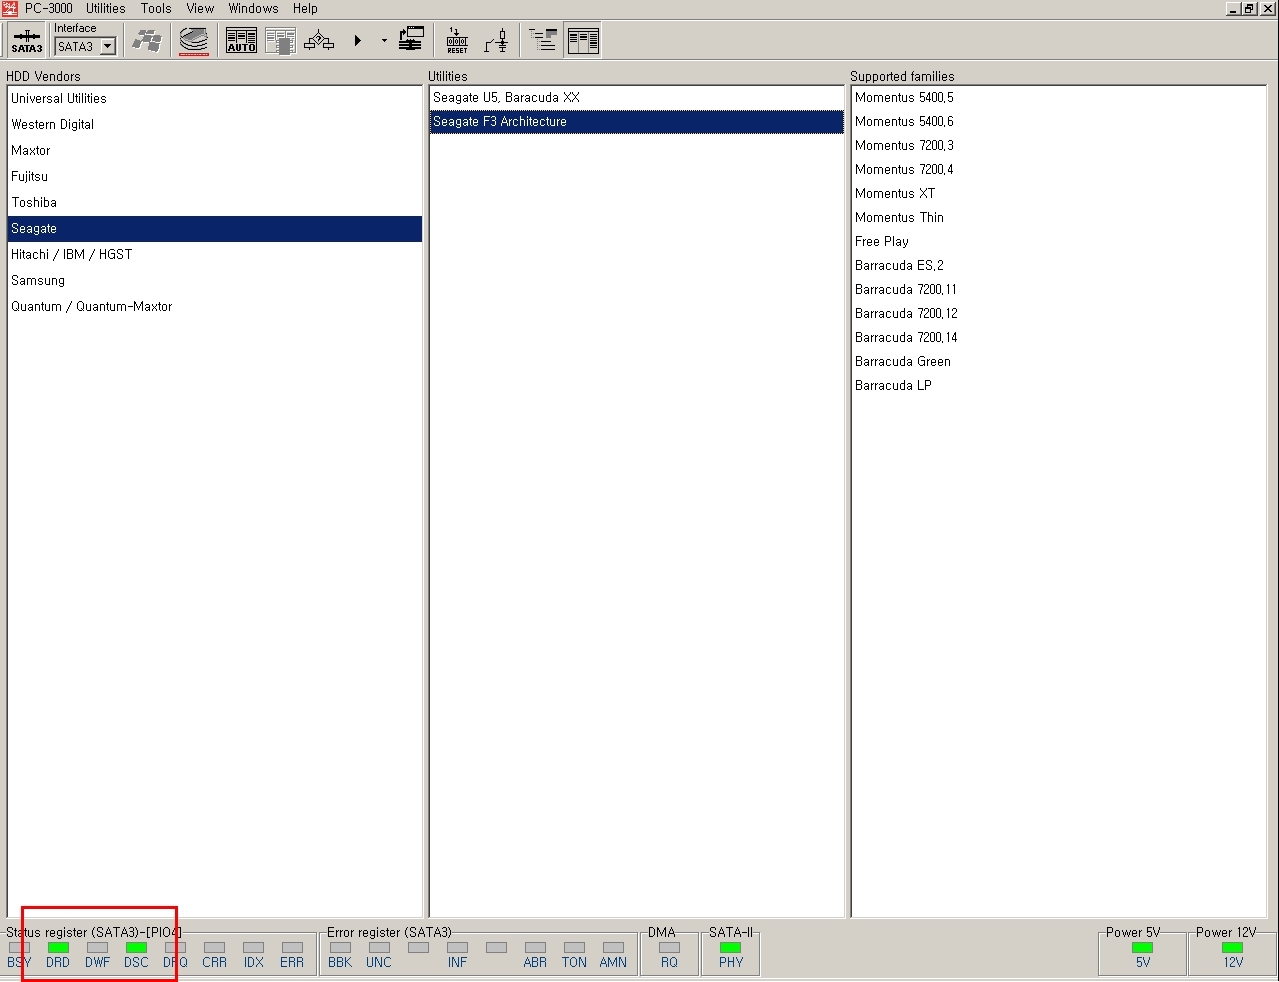Switch to the three-column view toolbar icon

coord(583,41)
